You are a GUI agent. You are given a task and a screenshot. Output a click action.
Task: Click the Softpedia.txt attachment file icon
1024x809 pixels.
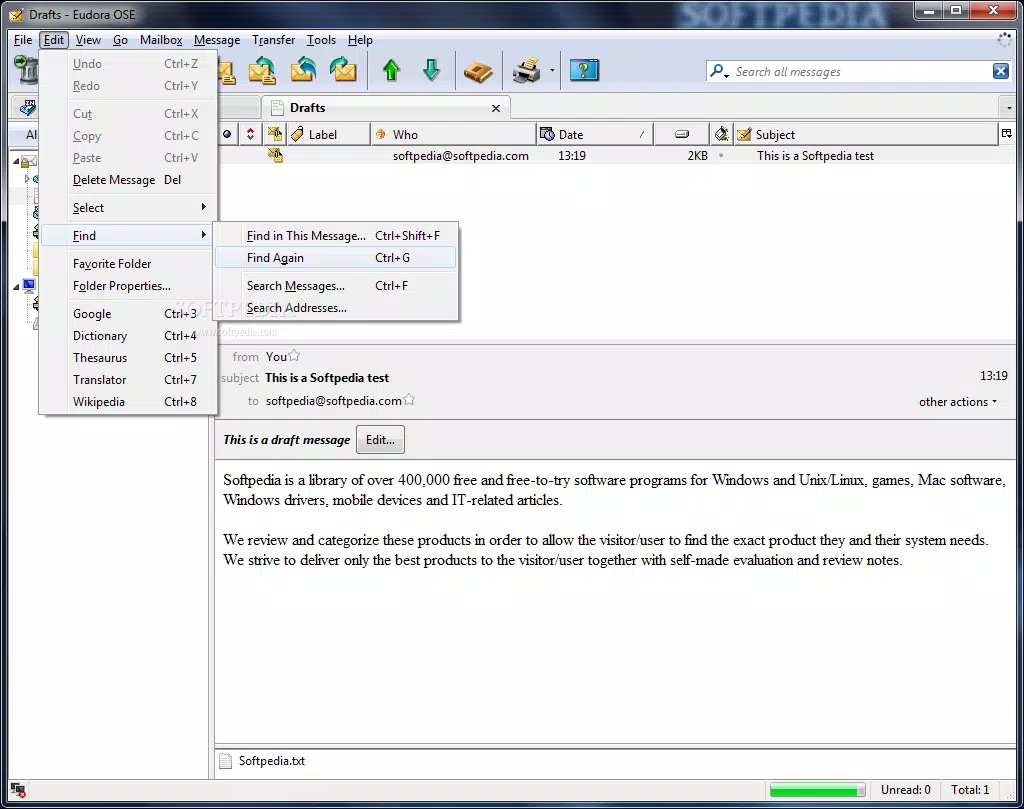[225, 761]
